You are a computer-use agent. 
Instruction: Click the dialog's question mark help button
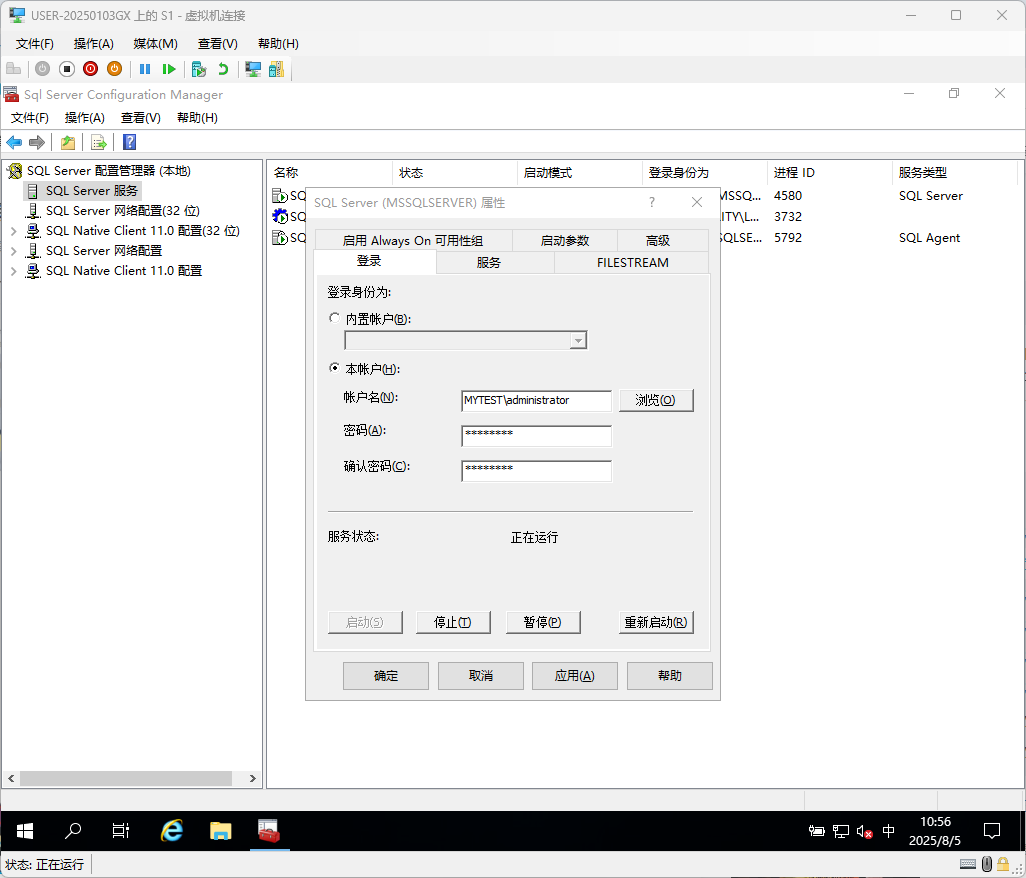coord(652,202)
